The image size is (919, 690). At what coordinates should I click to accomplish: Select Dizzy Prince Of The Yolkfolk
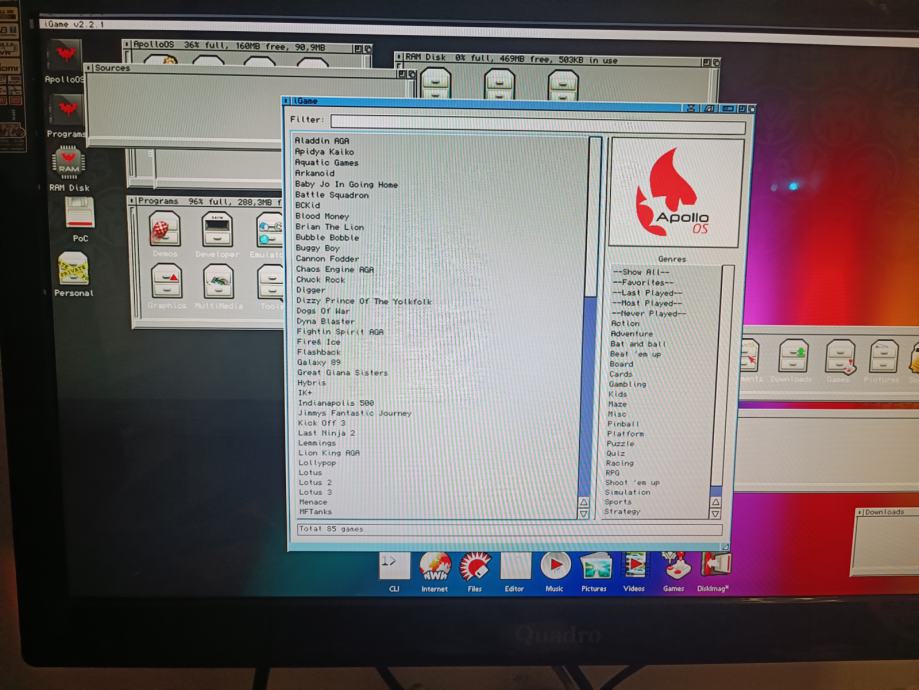coord(364,301)
